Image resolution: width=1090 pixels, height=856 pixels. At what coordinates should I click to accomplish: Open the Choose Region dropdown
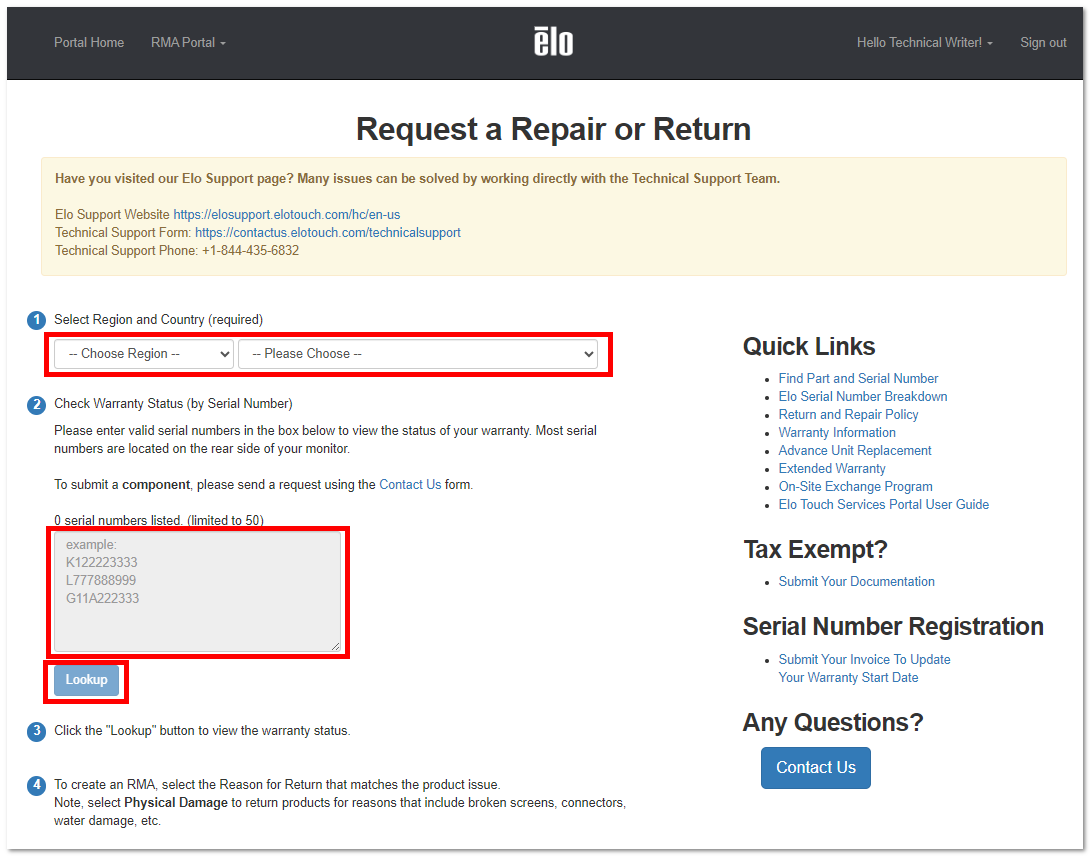click(x=144, y=353)
